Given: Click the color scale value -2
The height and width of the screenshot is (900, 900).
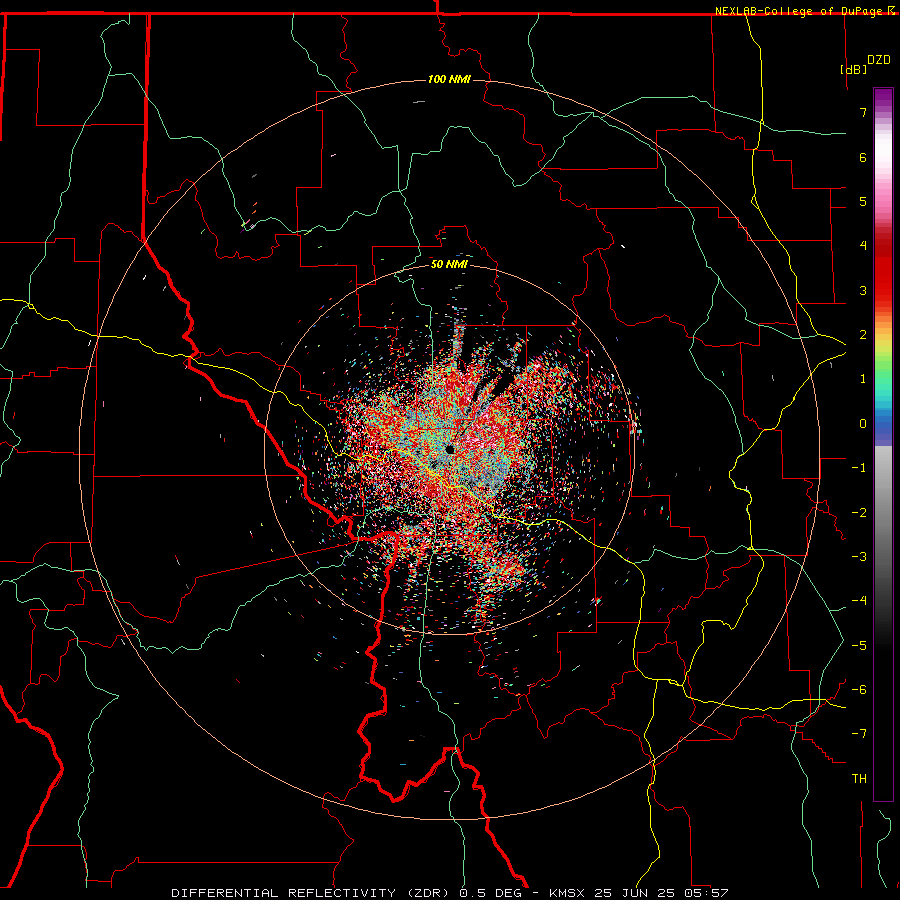Looking at the screenshot, I should 859,512.
